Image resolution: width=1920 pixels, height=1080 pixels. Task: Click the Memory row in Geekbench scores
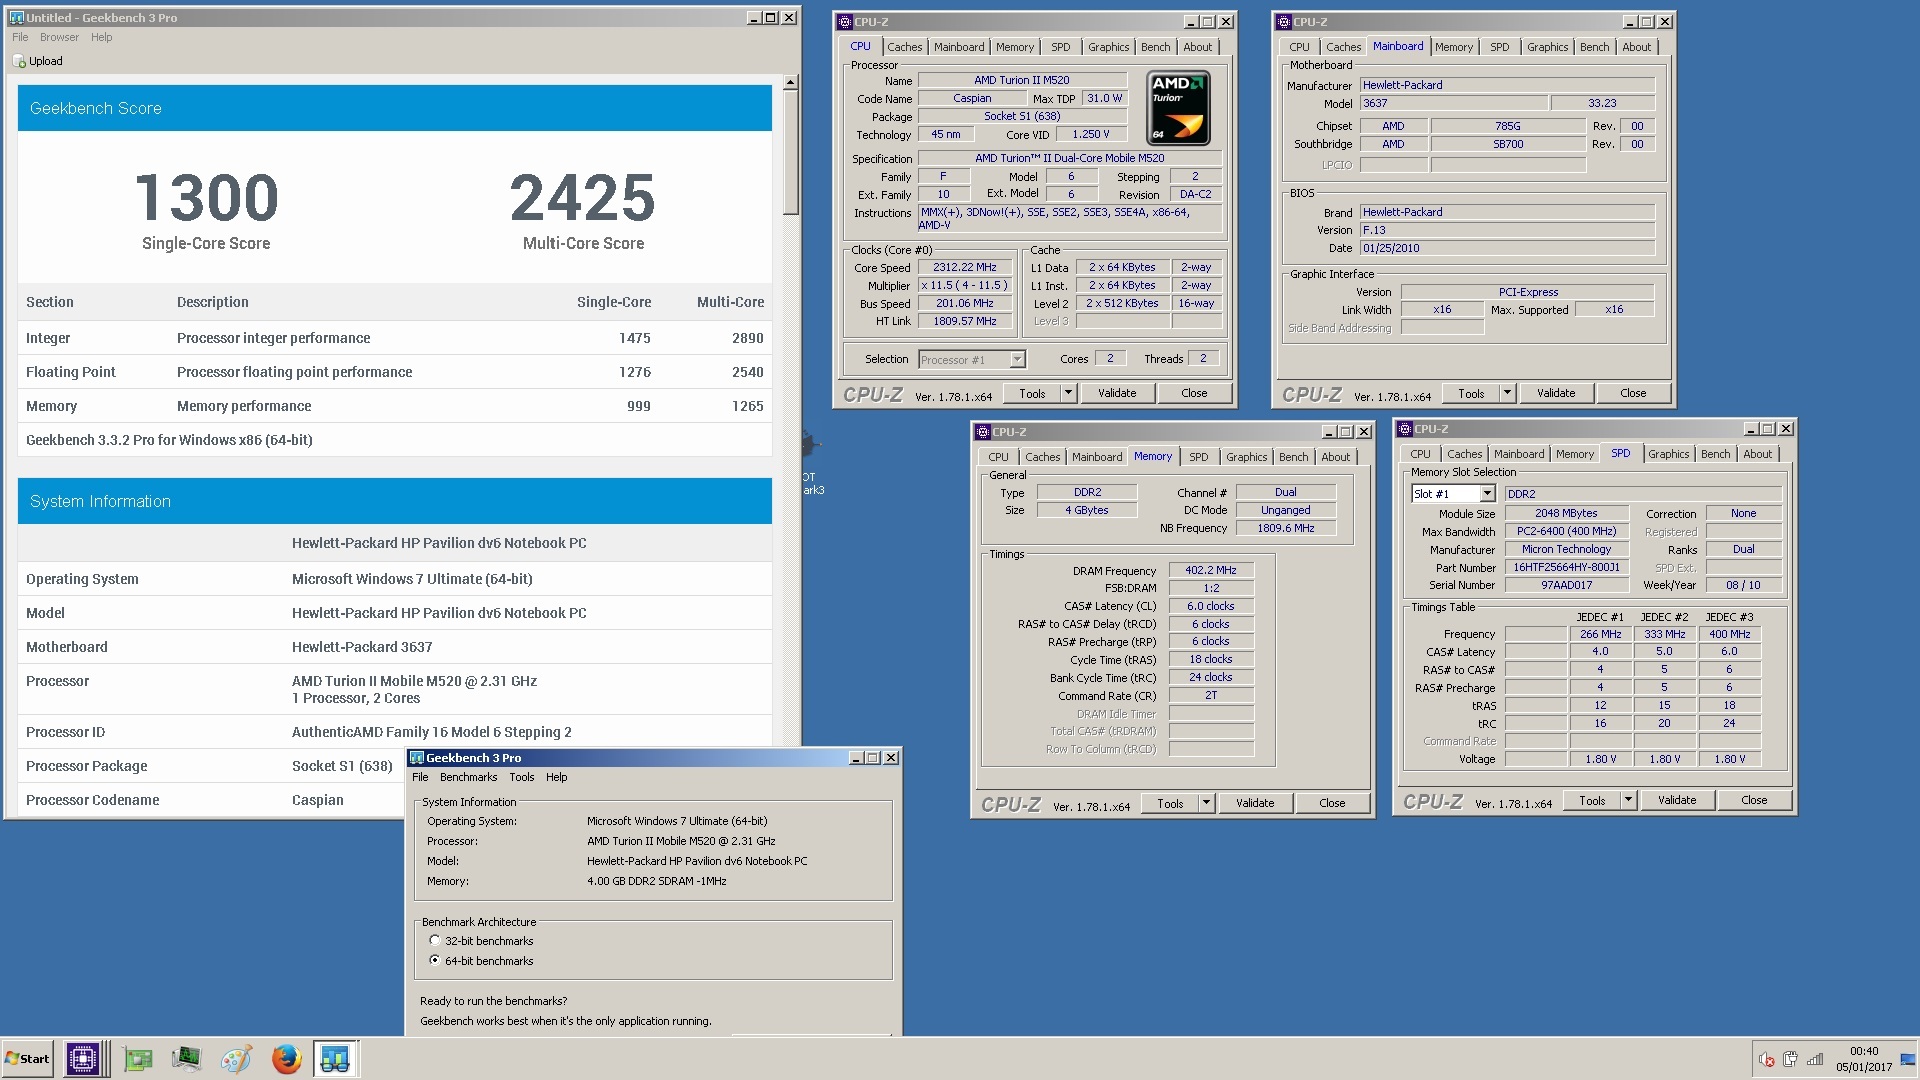point(395,406)
